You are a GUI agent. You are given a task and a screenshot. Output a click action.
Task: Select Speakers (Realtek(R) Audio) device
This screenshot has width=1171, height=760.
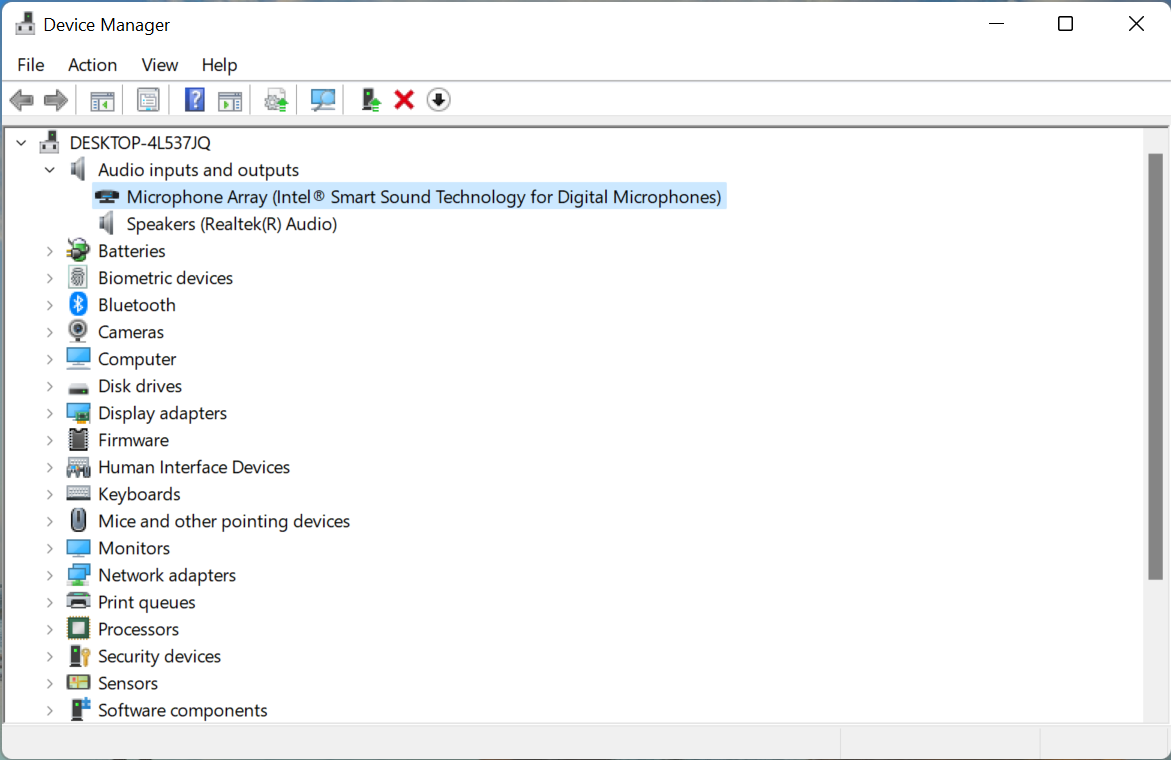(232, 223)
